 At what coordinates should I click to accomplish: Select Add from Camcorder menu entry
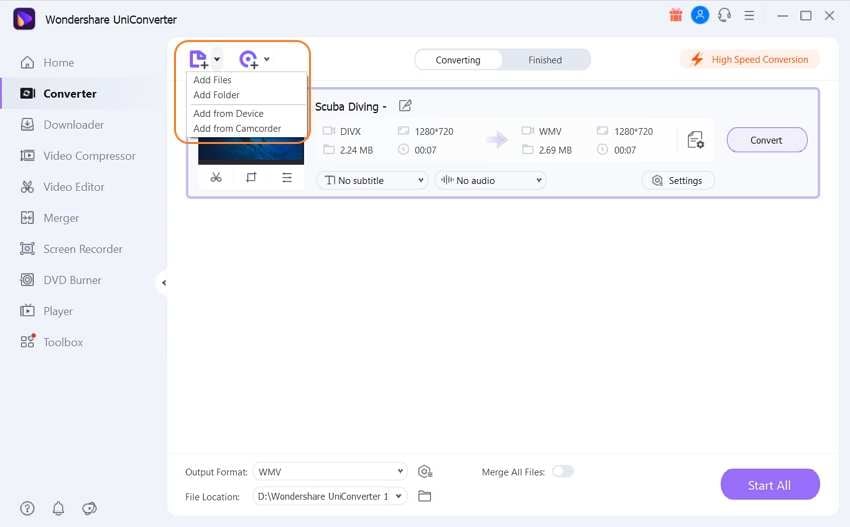(x=237, y=128)
